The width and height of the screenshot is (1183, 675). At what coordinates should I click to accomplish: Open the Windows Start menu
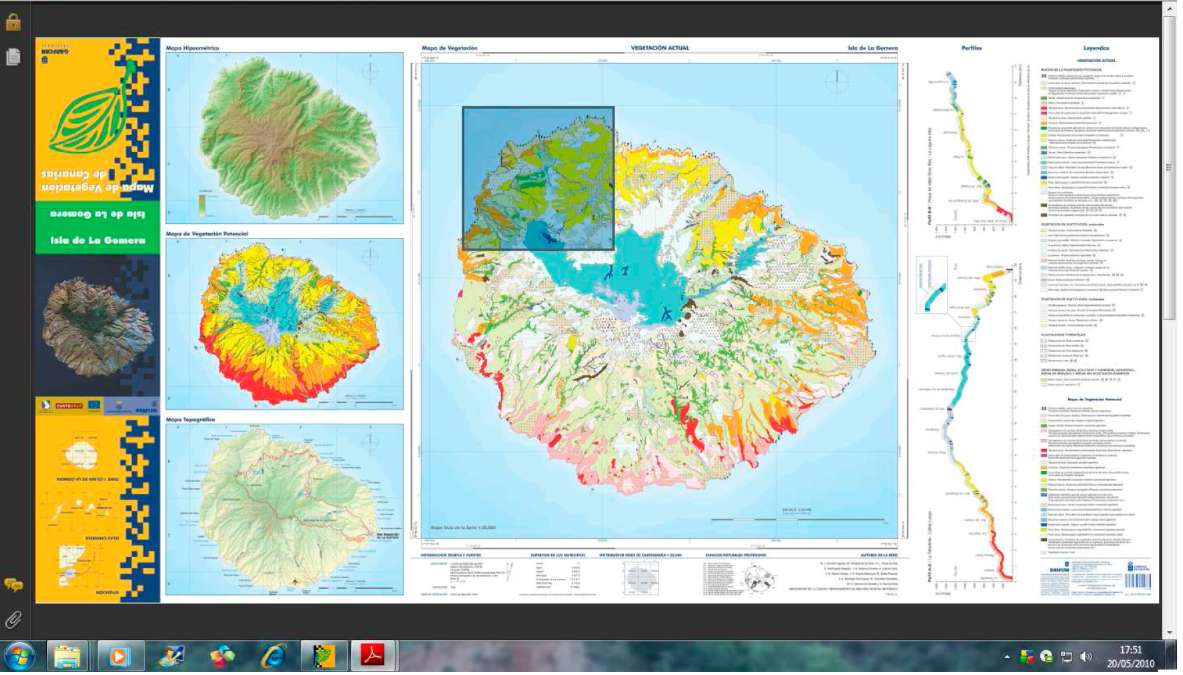[19, 656]
